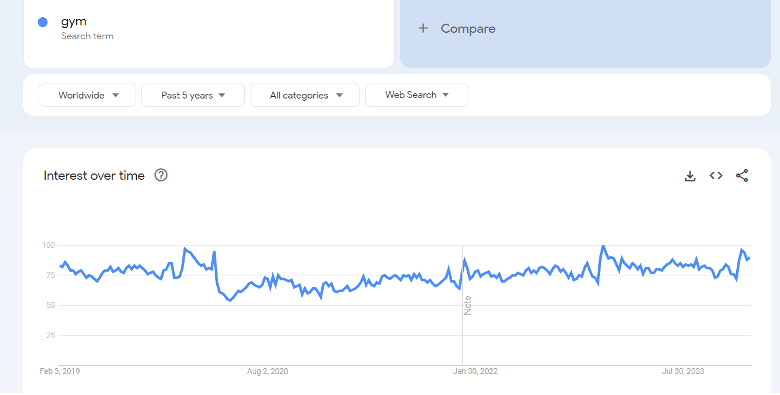
Task: Click the Note marker on chart
Action: tap(468, 305)
